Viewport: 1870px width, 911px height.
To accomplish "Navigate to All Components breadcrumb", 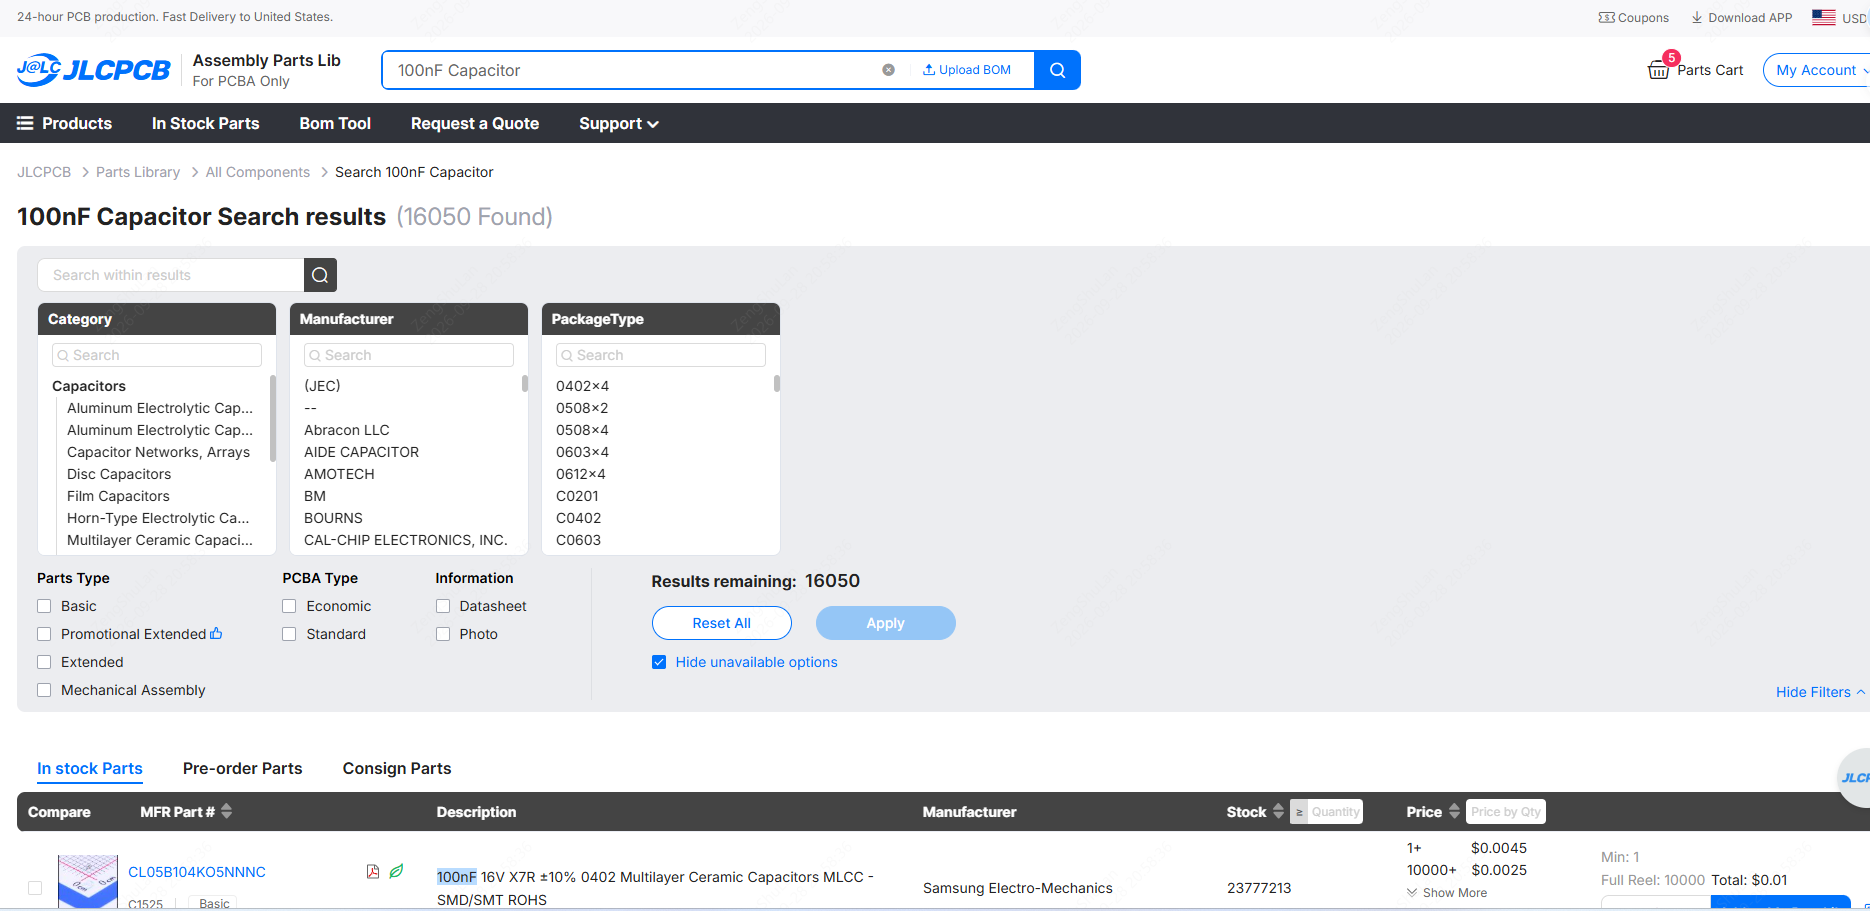I will point(258,172).
